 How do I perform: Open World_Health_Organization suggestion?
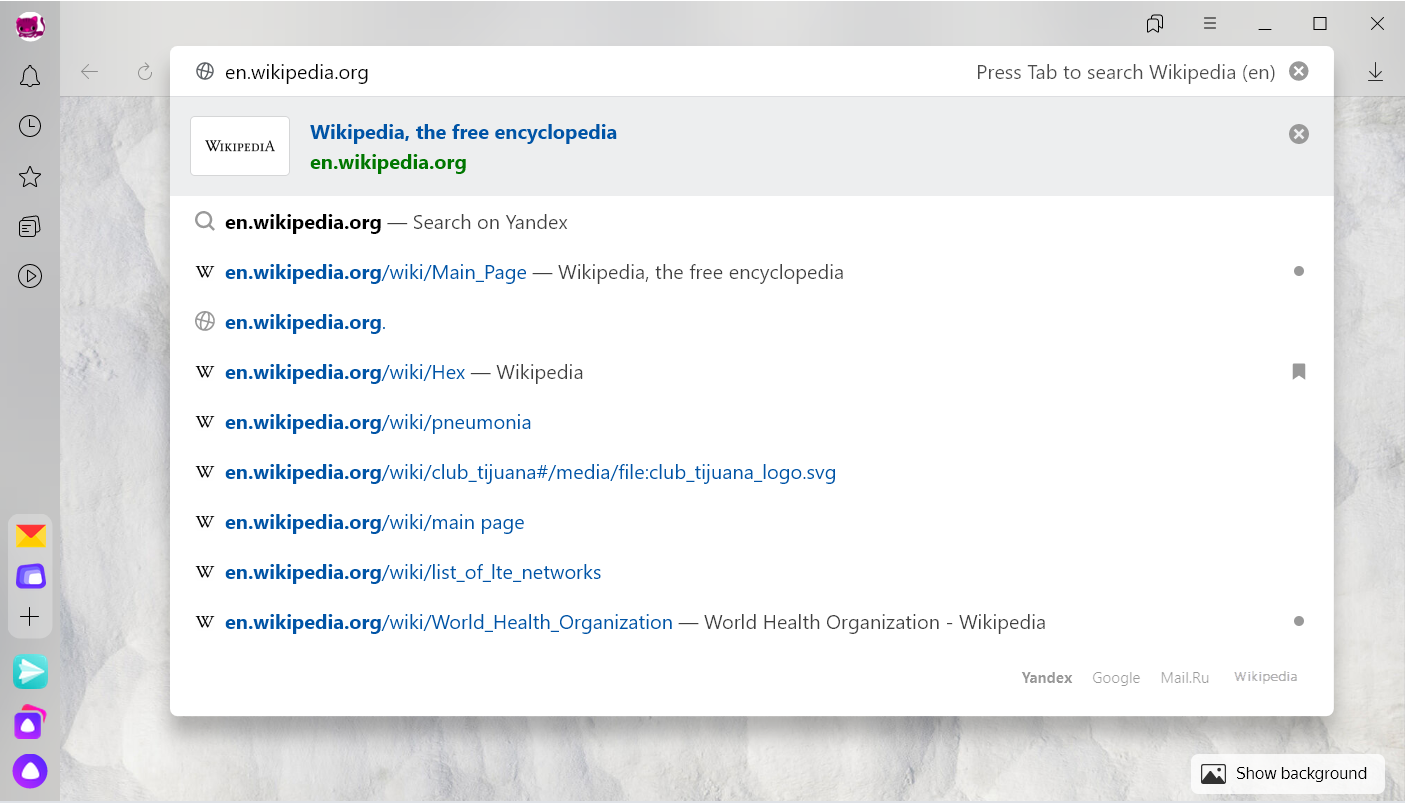point(751,622)
